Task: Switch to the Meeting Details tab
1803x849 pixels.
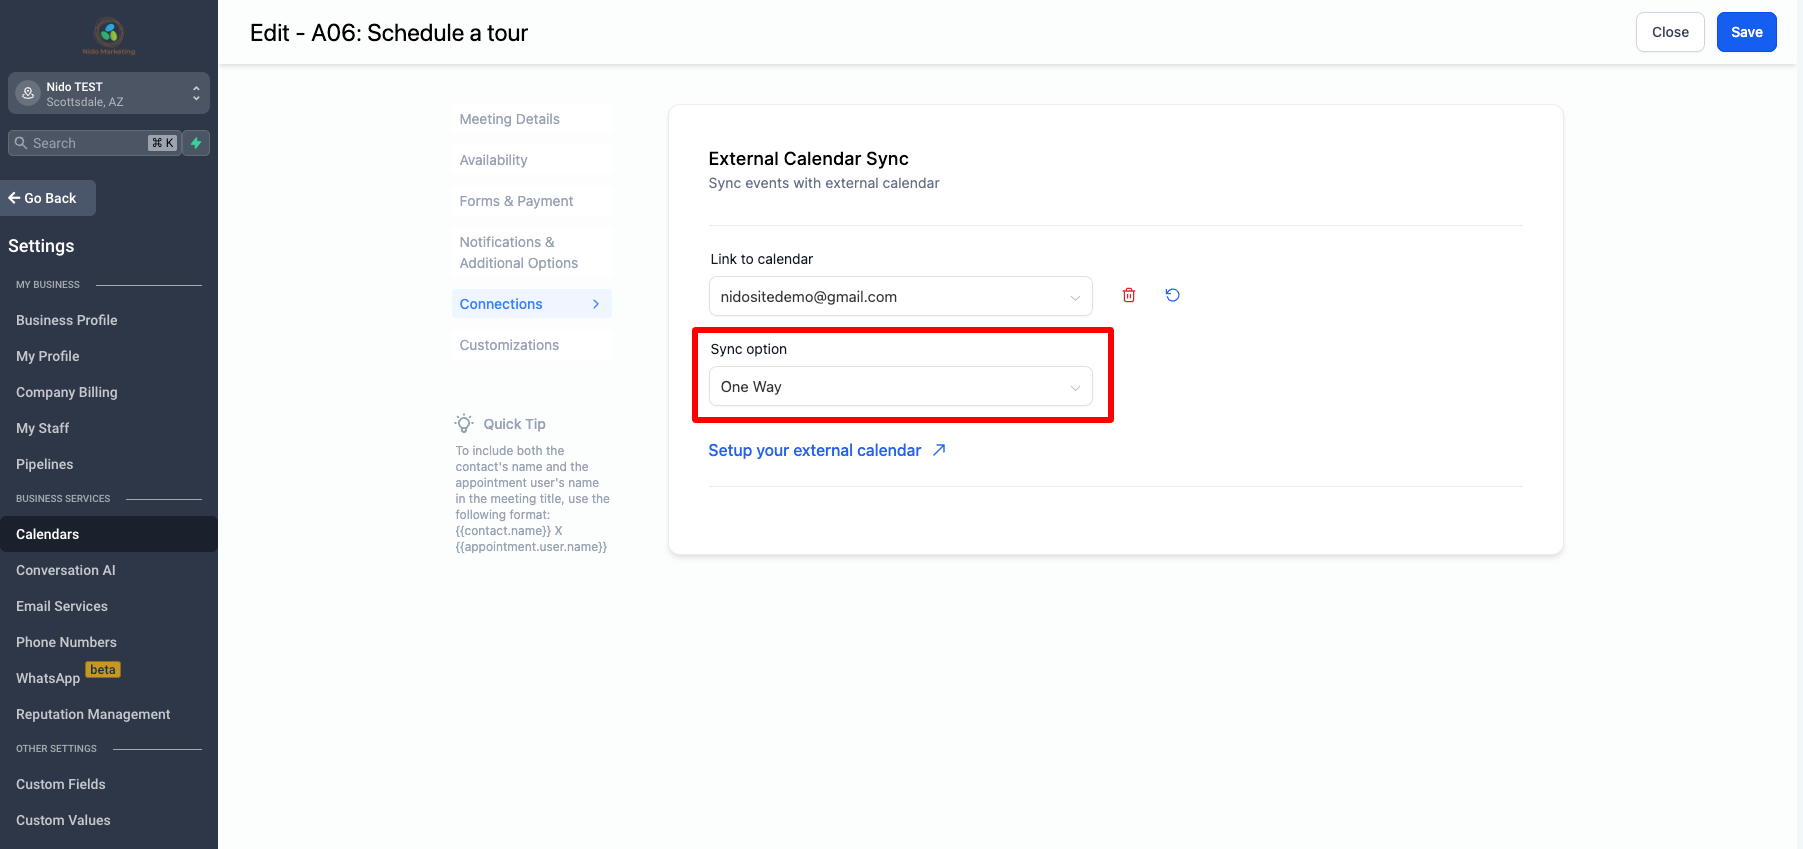Action: click(531, 119)
